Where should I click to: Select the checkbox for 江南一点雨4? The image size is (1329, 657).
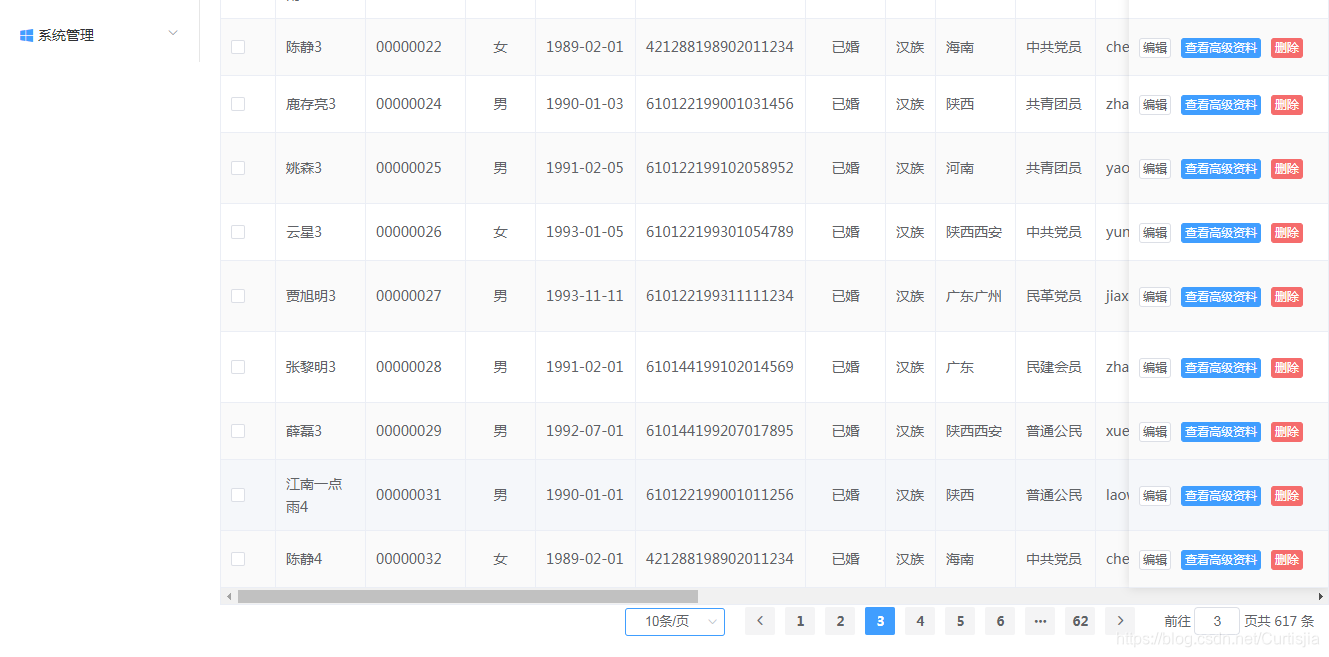[238, 495]
